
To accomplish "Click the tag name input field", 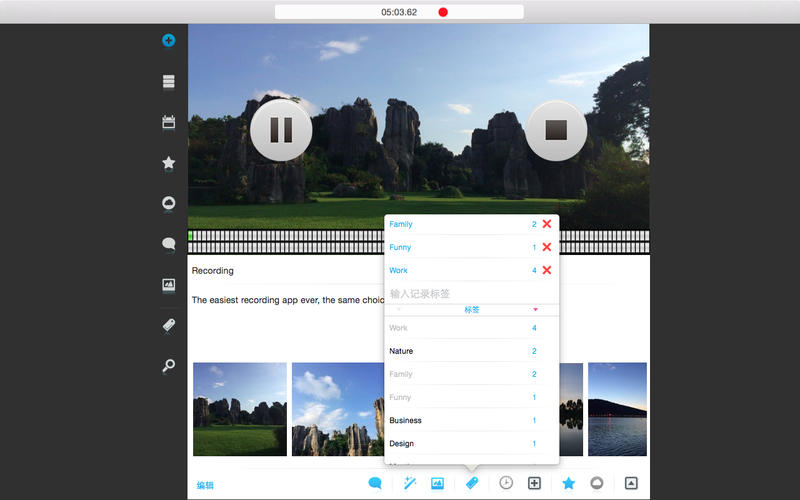I will tap(471, 293).
